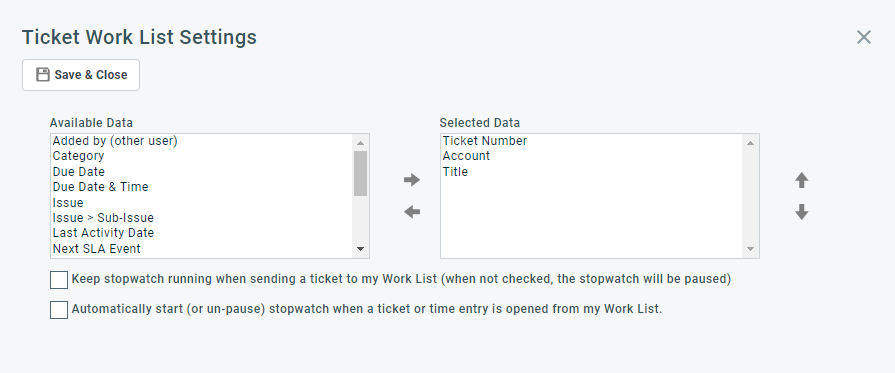Click the left arrow to remove selected data
This screenshot has height=373, width=895.
coord(412,212)
